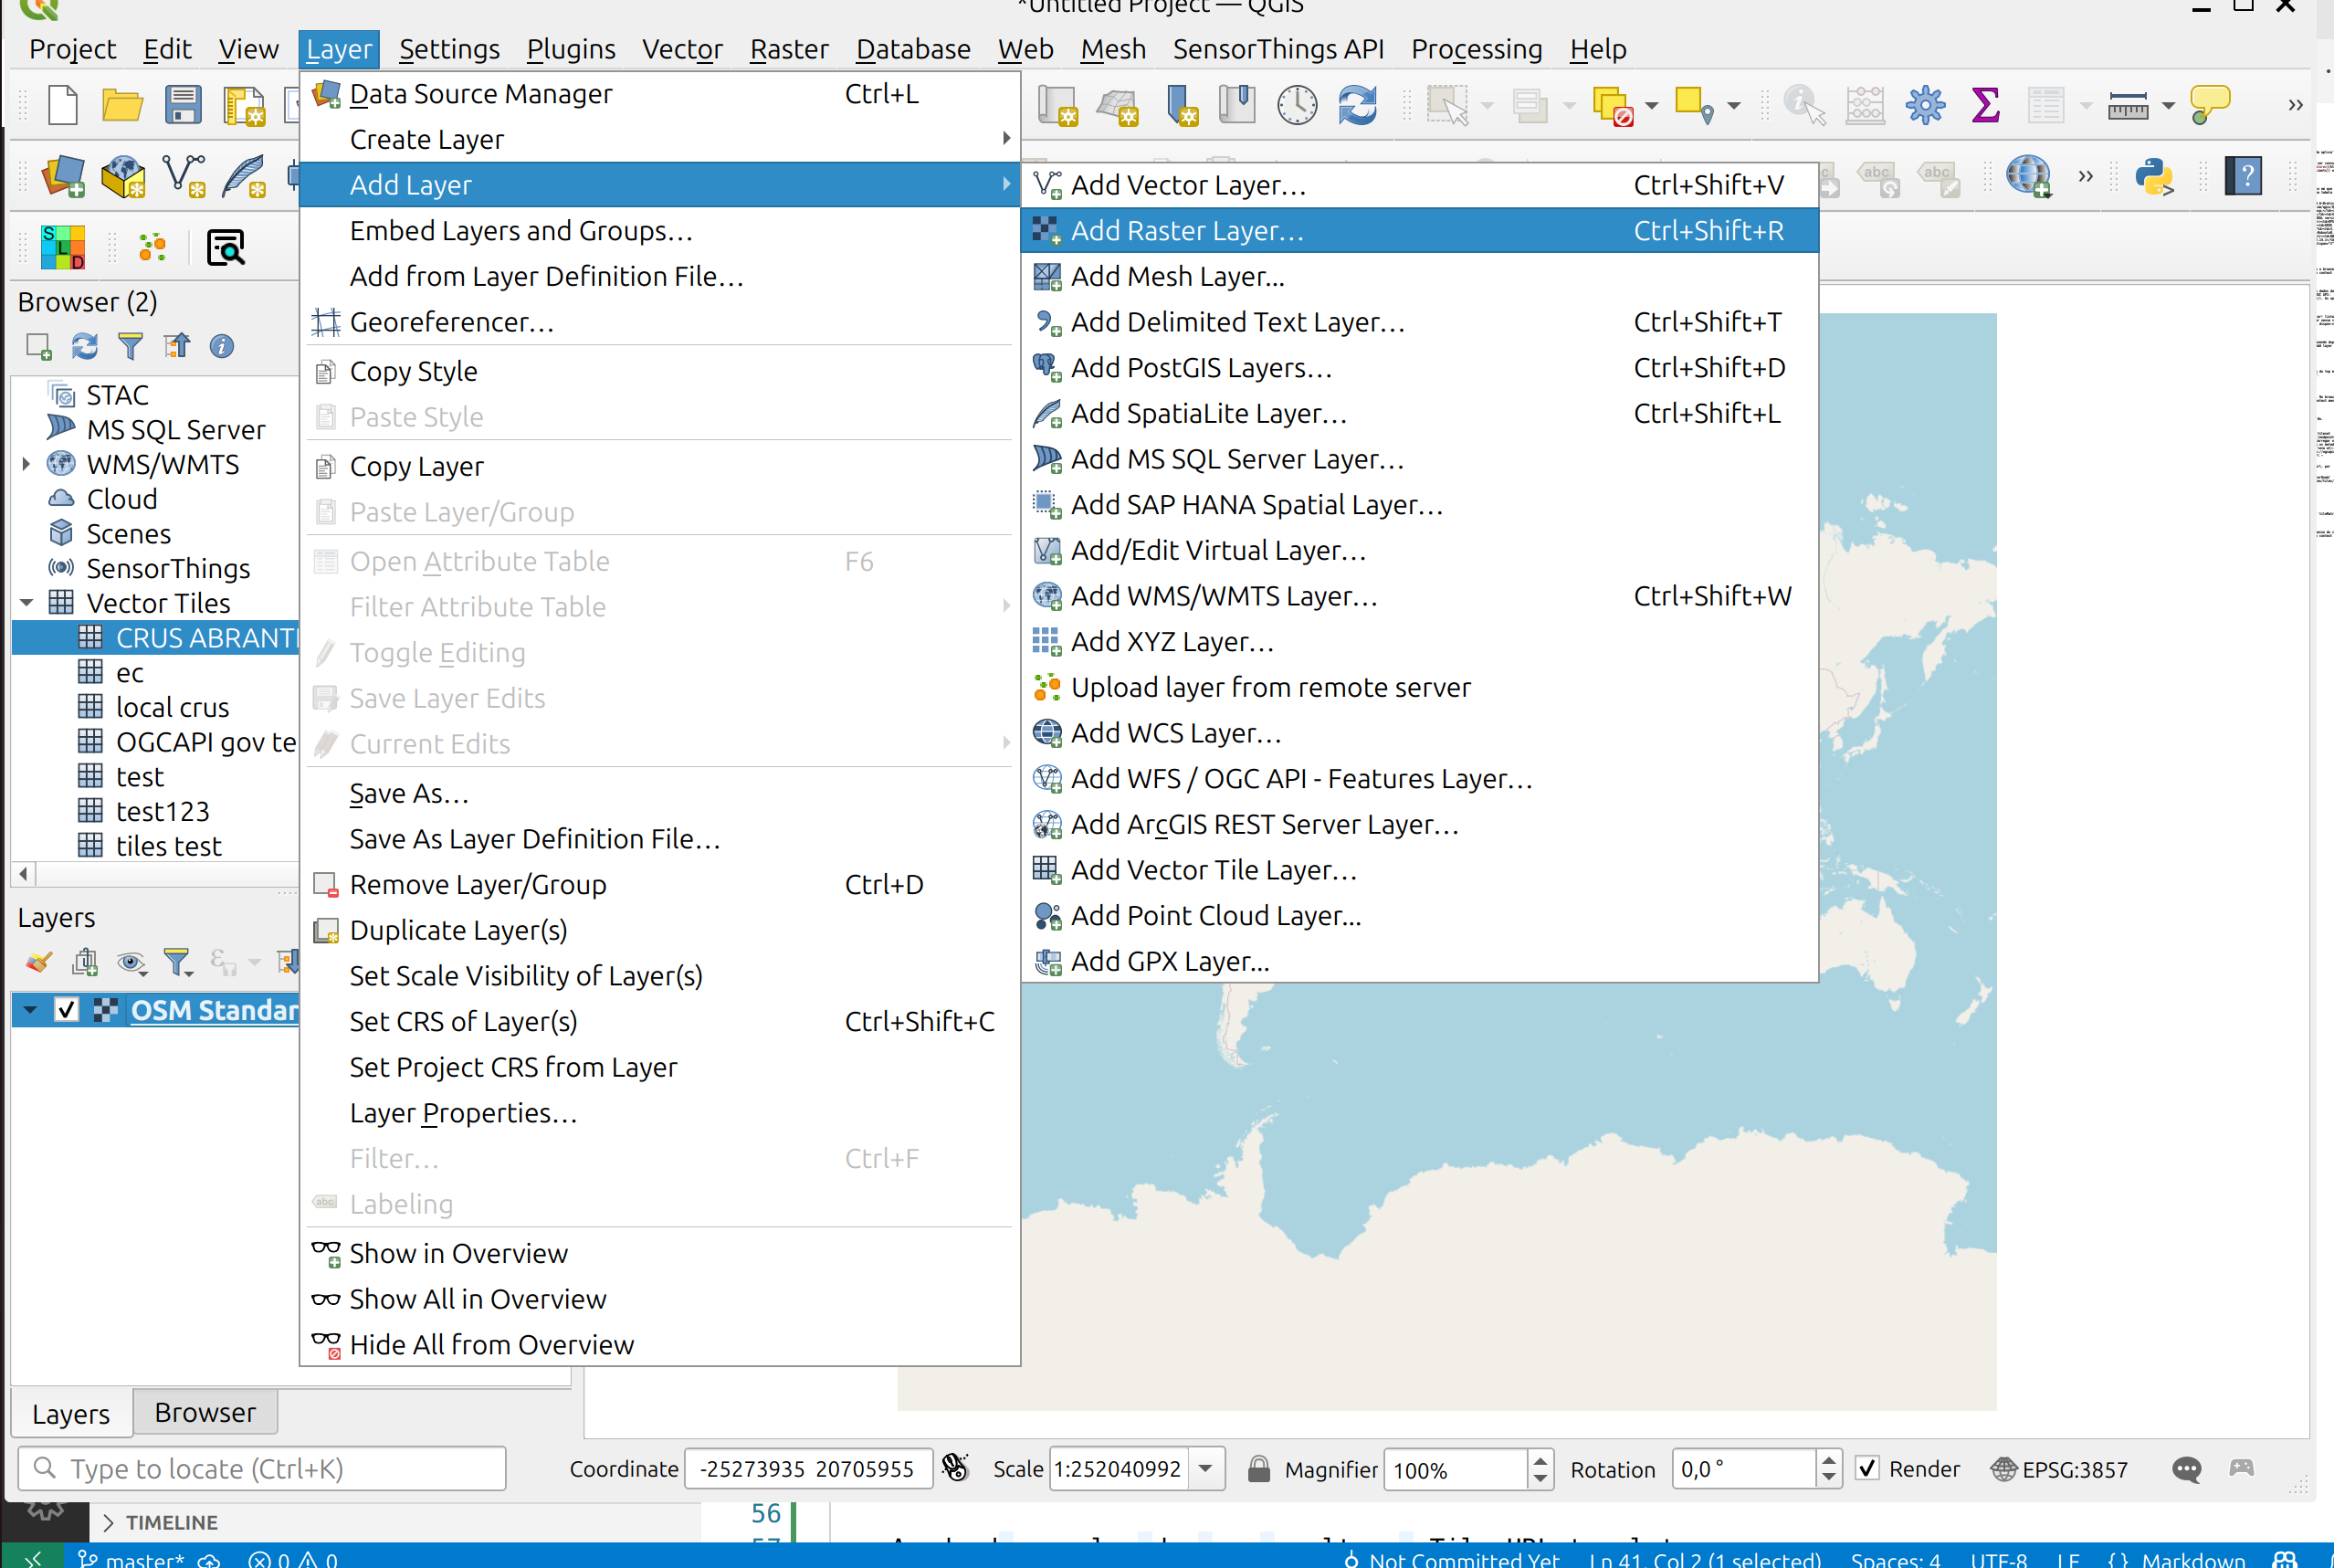Select Add Raster Layer menu entry
2334x1568 pixels.
pos(1419,230)
